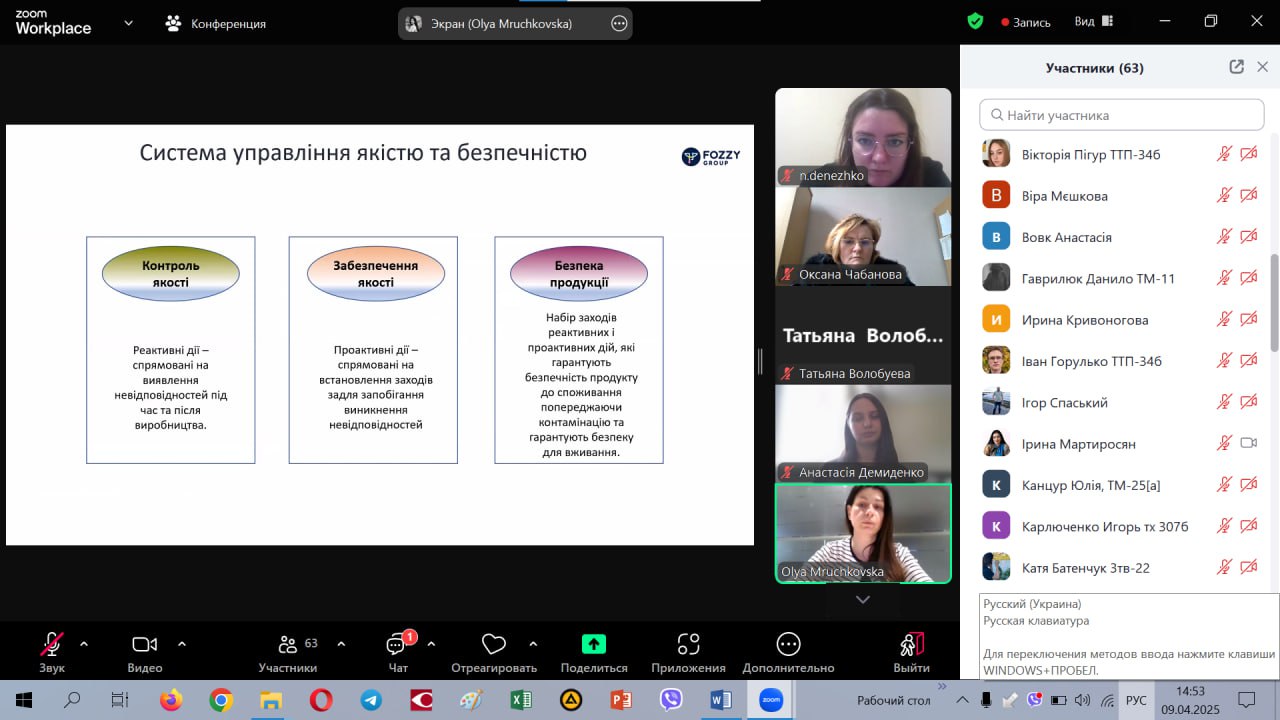The height and width of the screenshot is (720, 1280).
Task: Select the Экран (Olya Mruchkovska) shared screen label
Action: [x=502, y=23]
